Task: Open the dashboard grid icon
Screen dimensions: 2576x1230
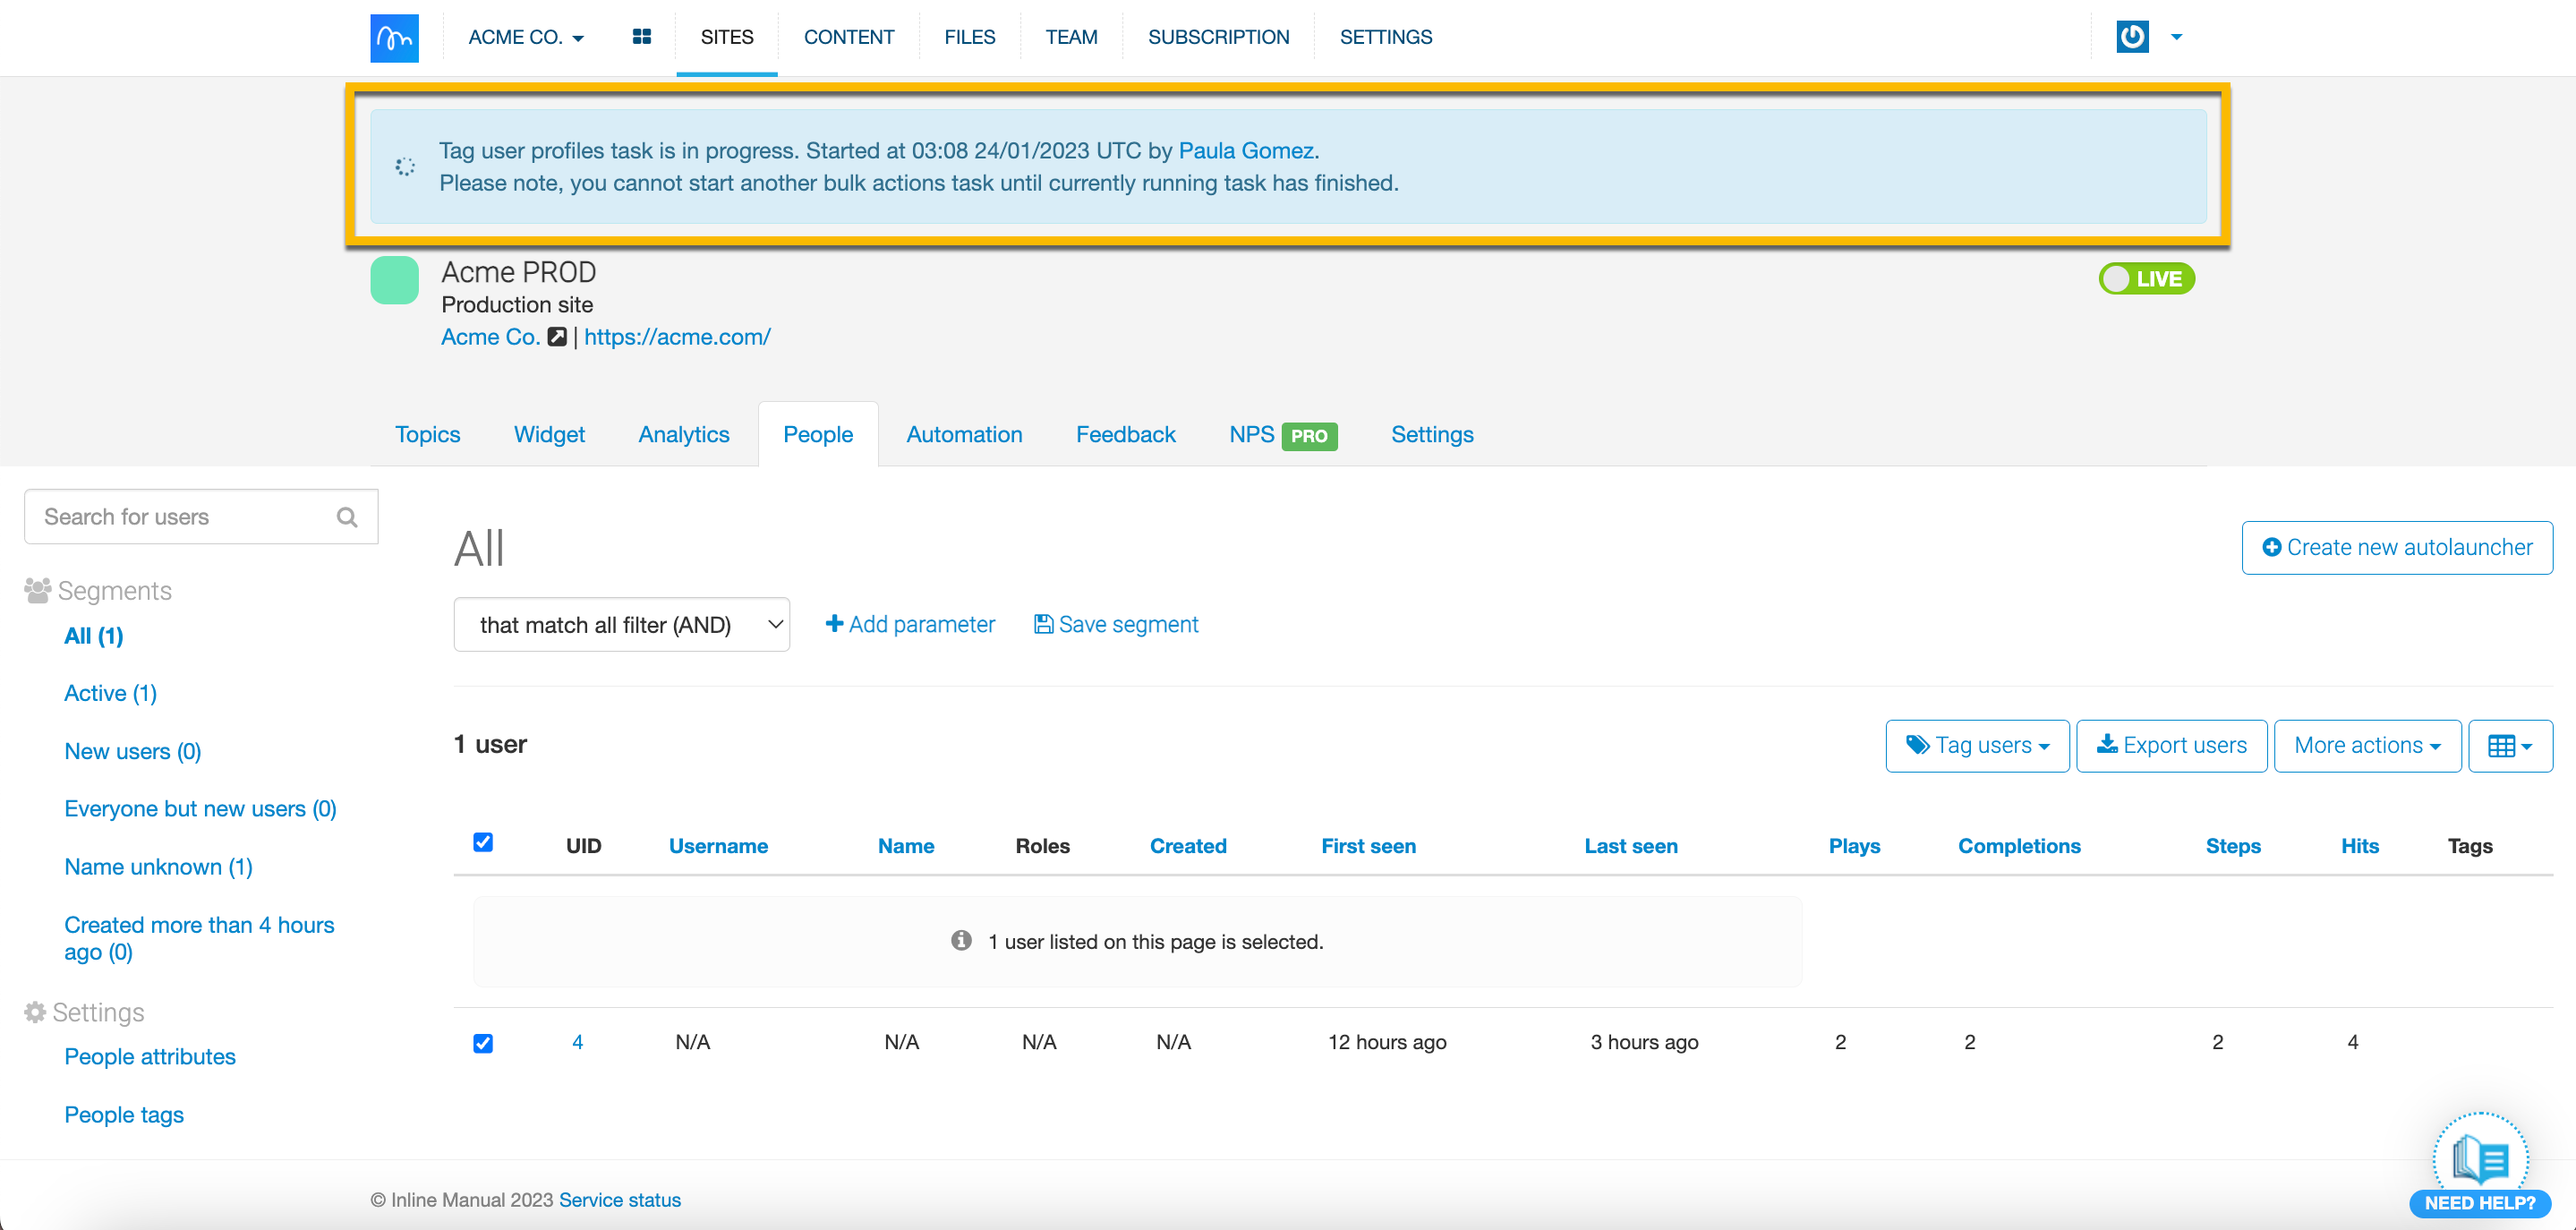Action: (x=642, y=37)
